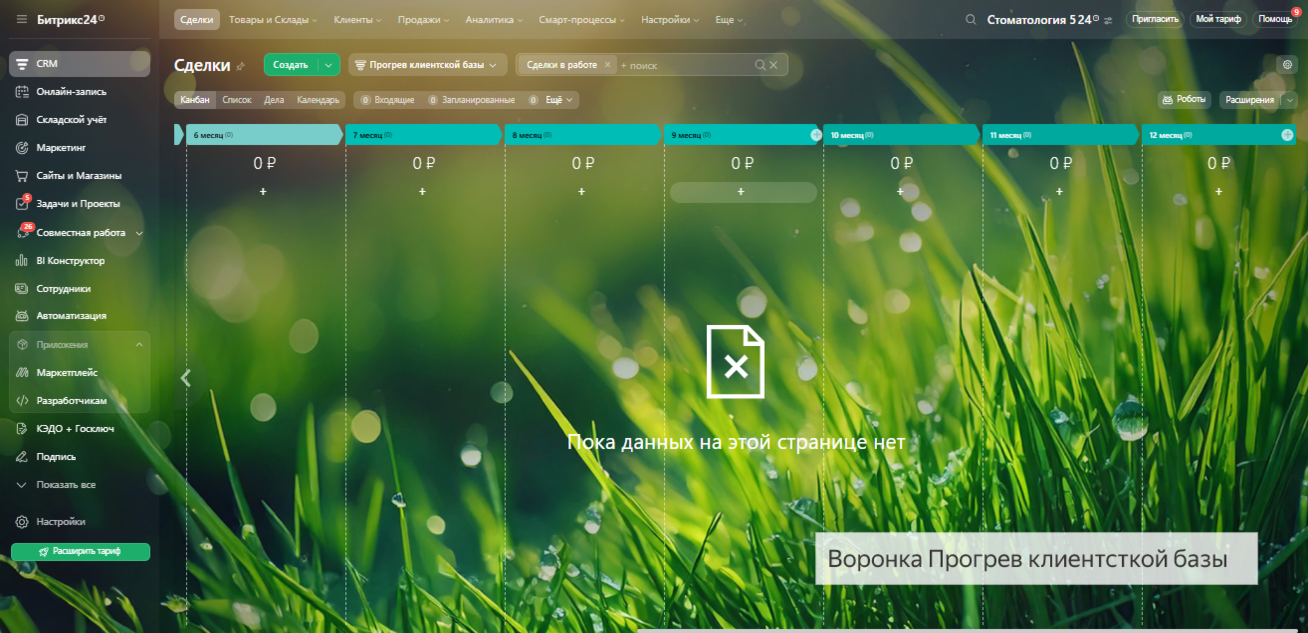Image resolution: width=1308 pixels, height=633 pixels.
Task: Open the top Настройки dropdown menu
Action: point(670,20)
